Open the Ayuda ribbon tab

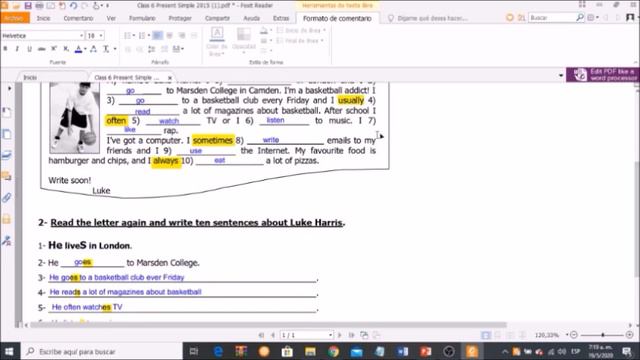251,18
